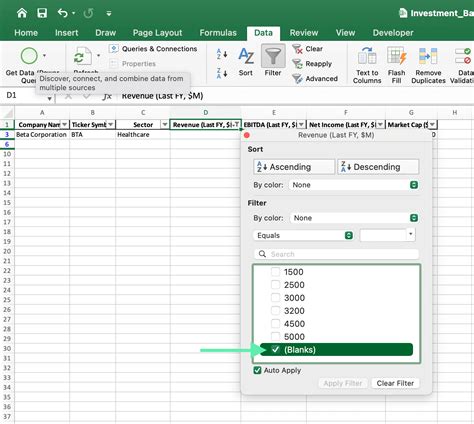Select the Healthcare cell
Screen dimensions: 474x424
143,135
